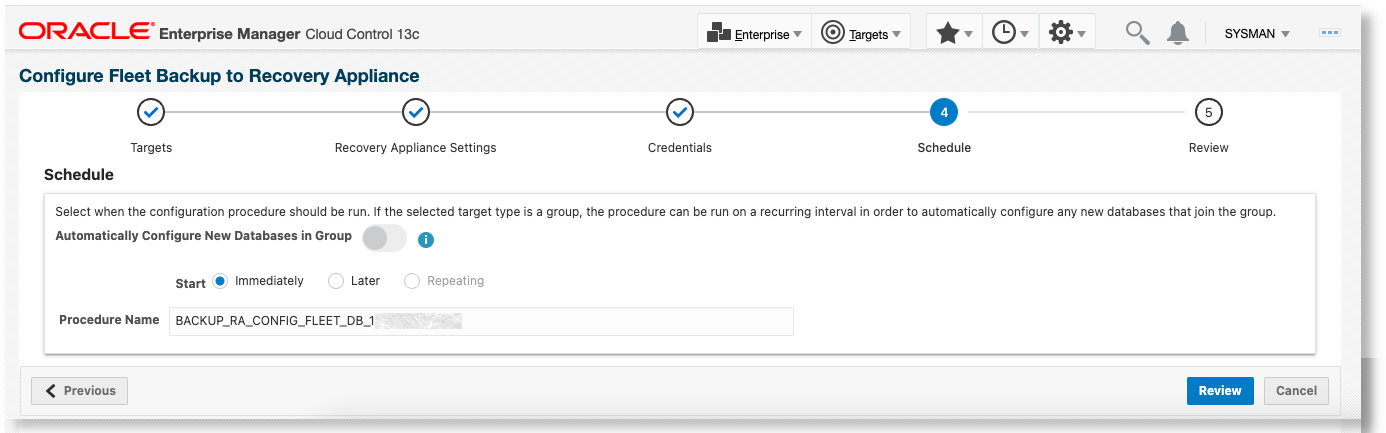1386x433 pixels.
Task: Select the Immediately start option
Action: point(221,281)
